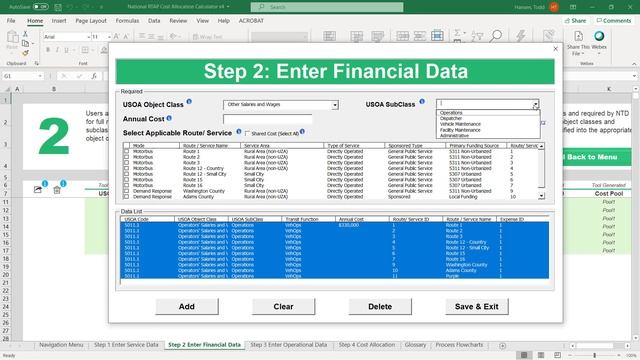Image resolution: width=640 pixels, height=360 pixels.
Task: Add a new sheet with plus icon
Action: (x=502, y=346)
